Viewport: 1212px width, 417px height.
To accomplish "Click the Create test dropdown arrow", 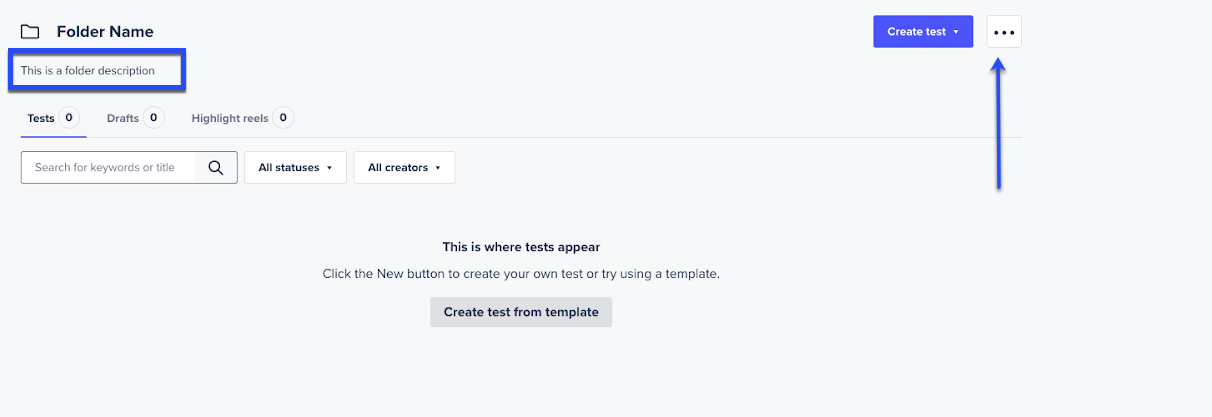I will [x=956, y=32].
